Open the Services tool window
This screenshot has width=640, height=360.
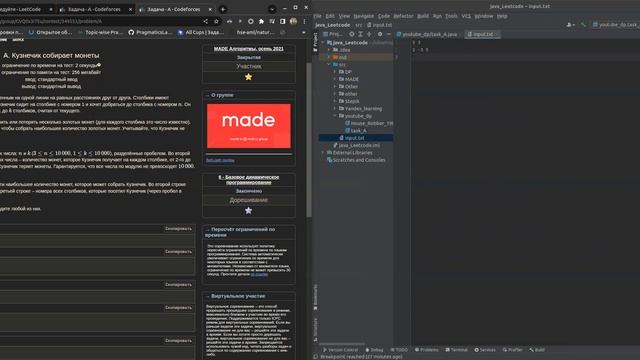[x=485, y=350]
